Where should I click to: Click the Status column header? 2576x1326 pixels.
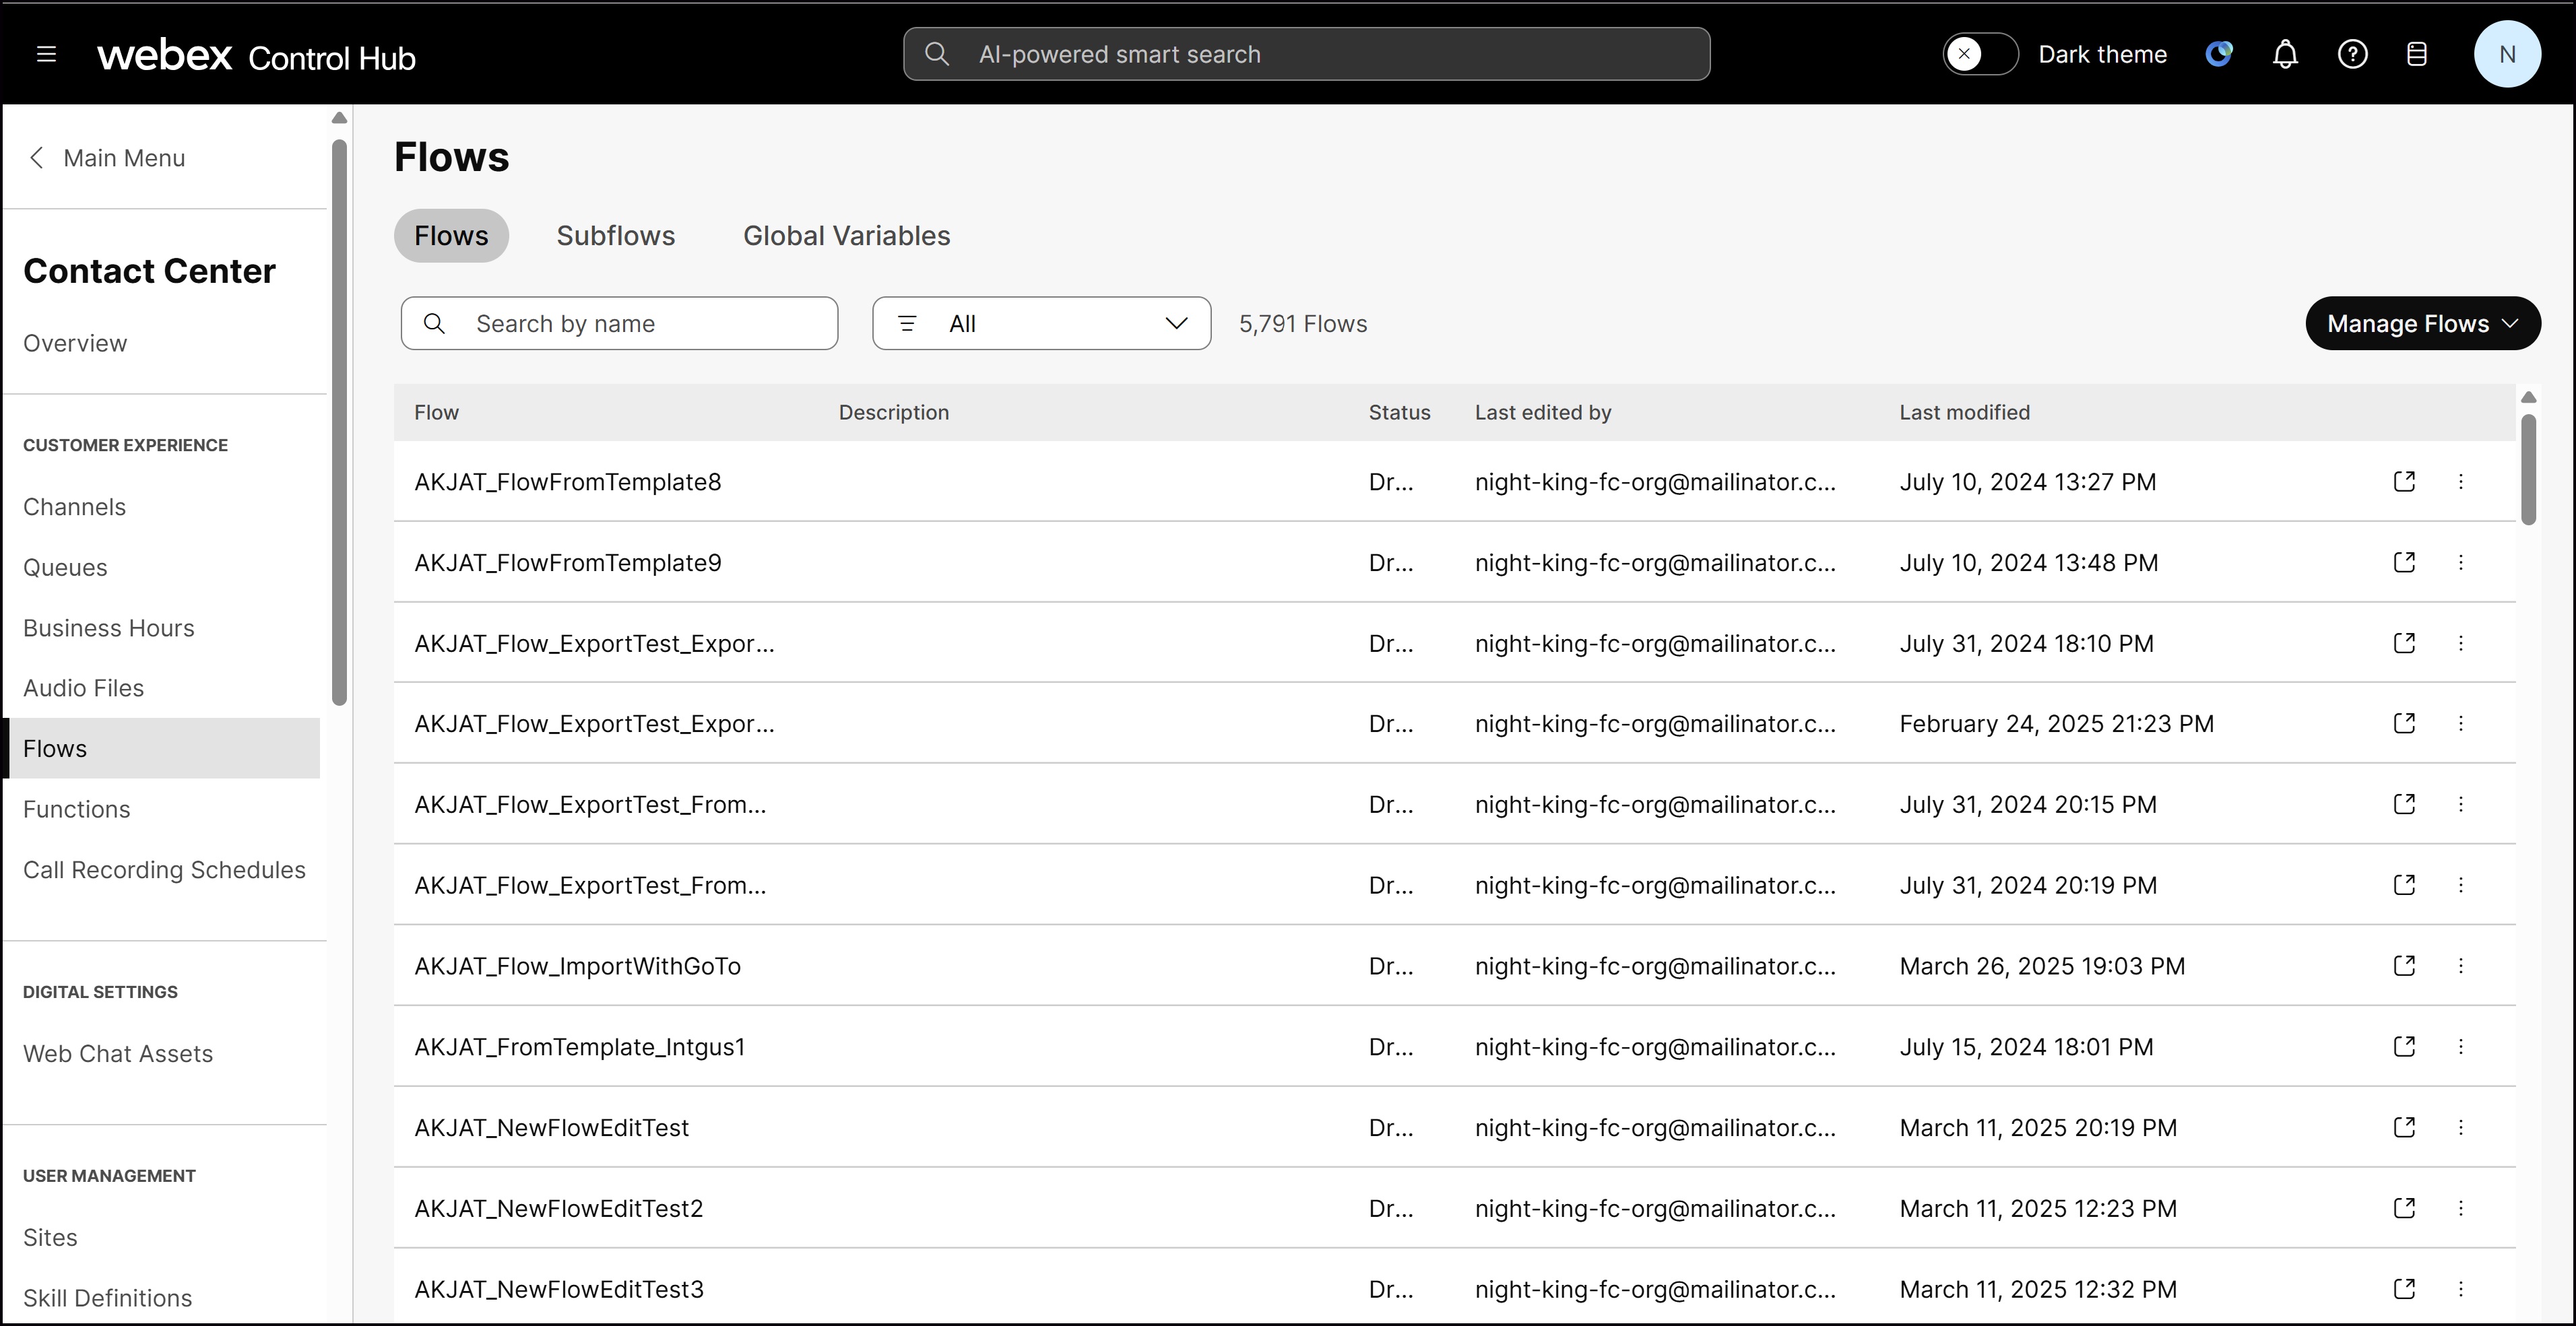click(x=1399, y=412)
